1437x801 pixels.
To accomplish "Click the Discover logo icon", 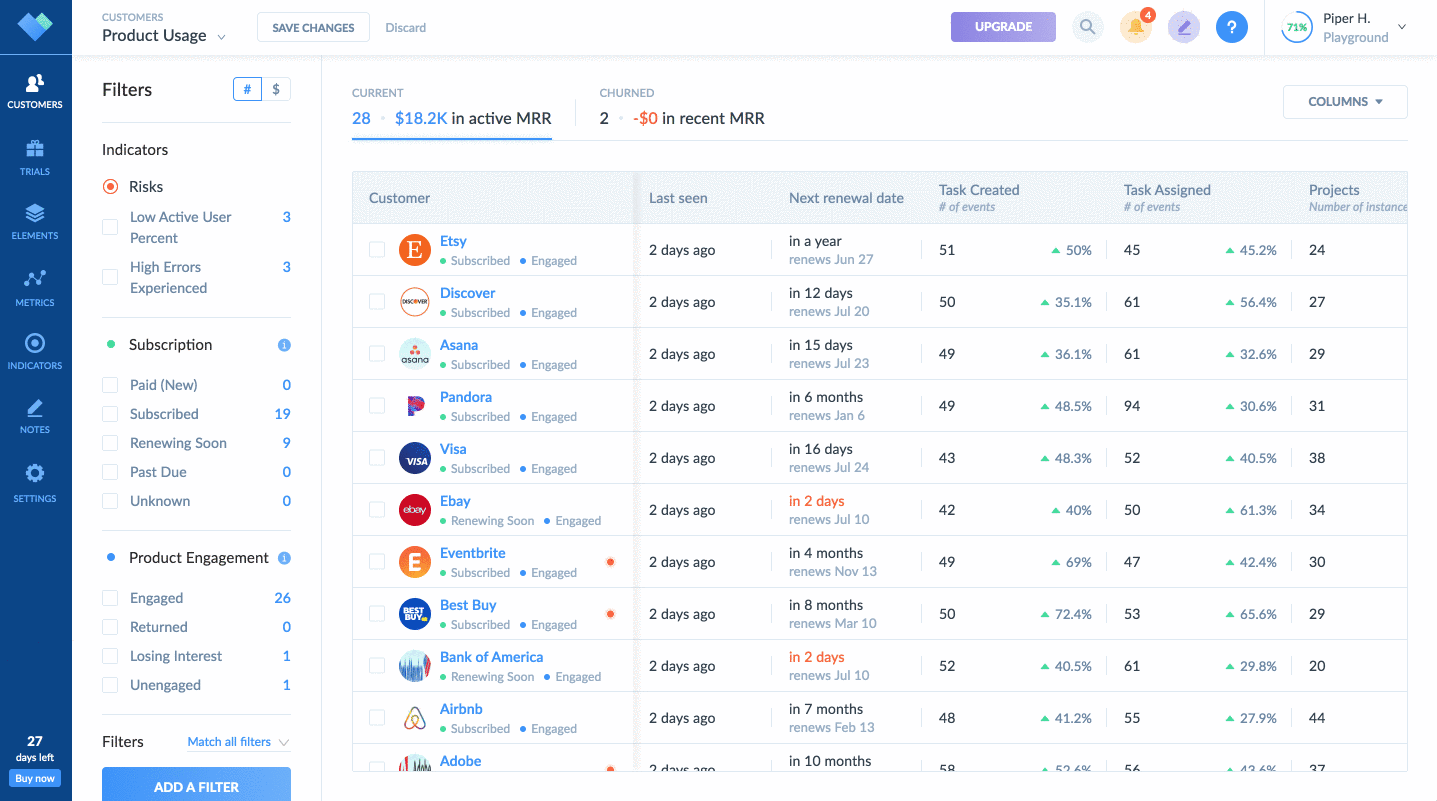I will click(415, 302).
